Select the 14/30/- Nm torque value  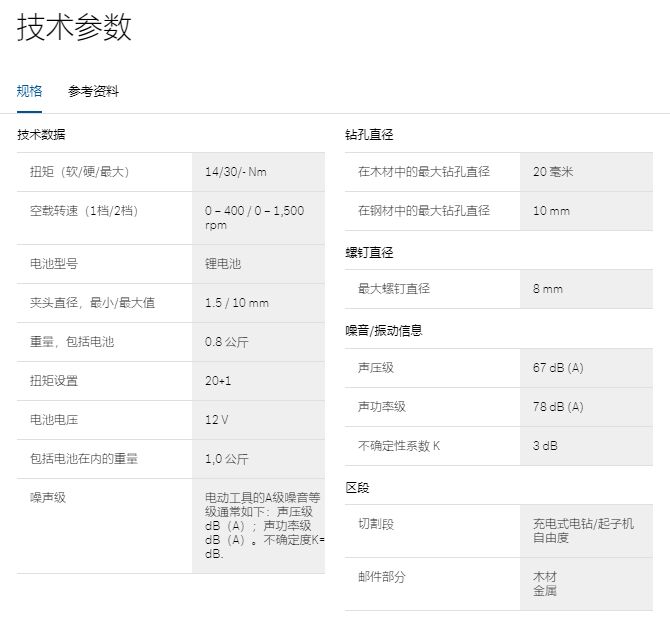(x=236, y=172)
